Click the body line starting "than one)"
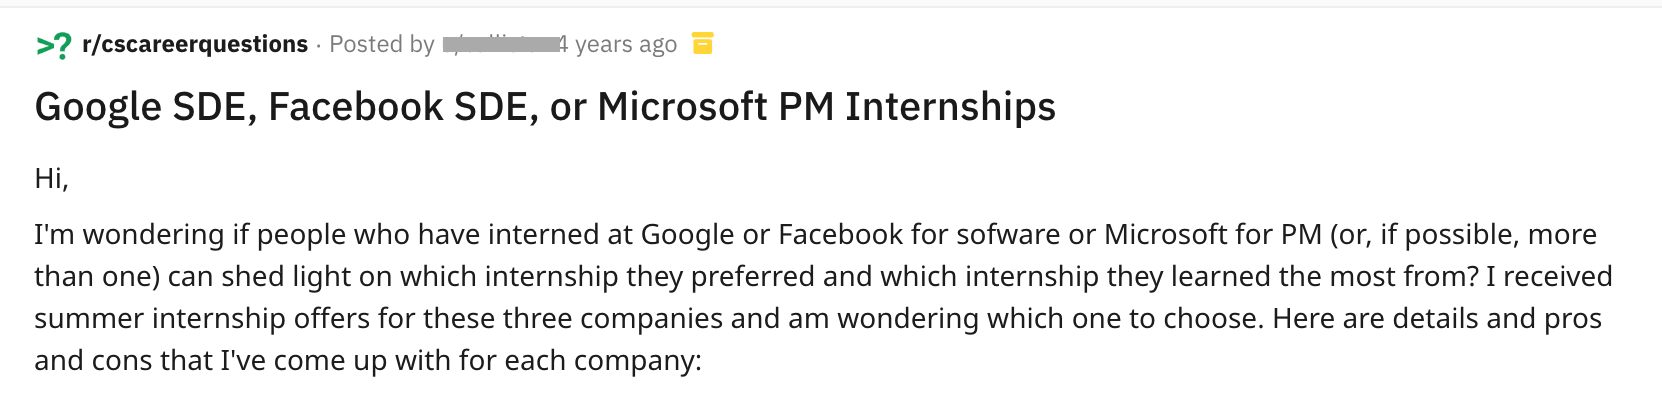 pos(824,276)
